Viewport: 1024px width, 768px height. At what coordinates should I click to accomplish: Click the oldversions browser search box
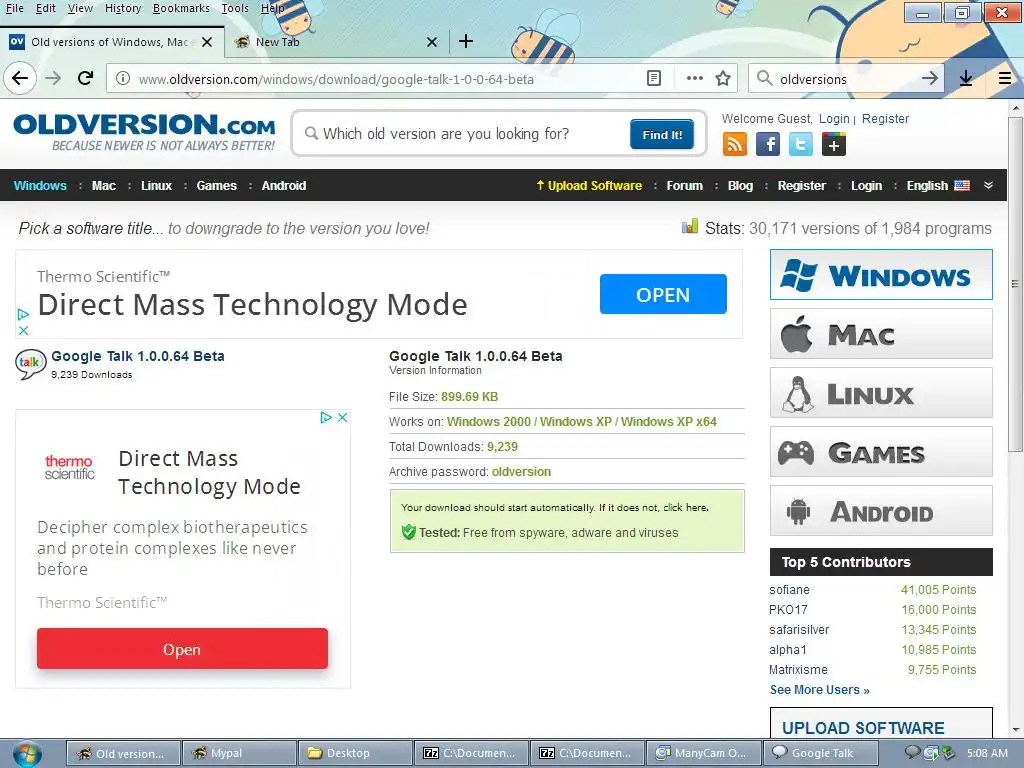846,79
